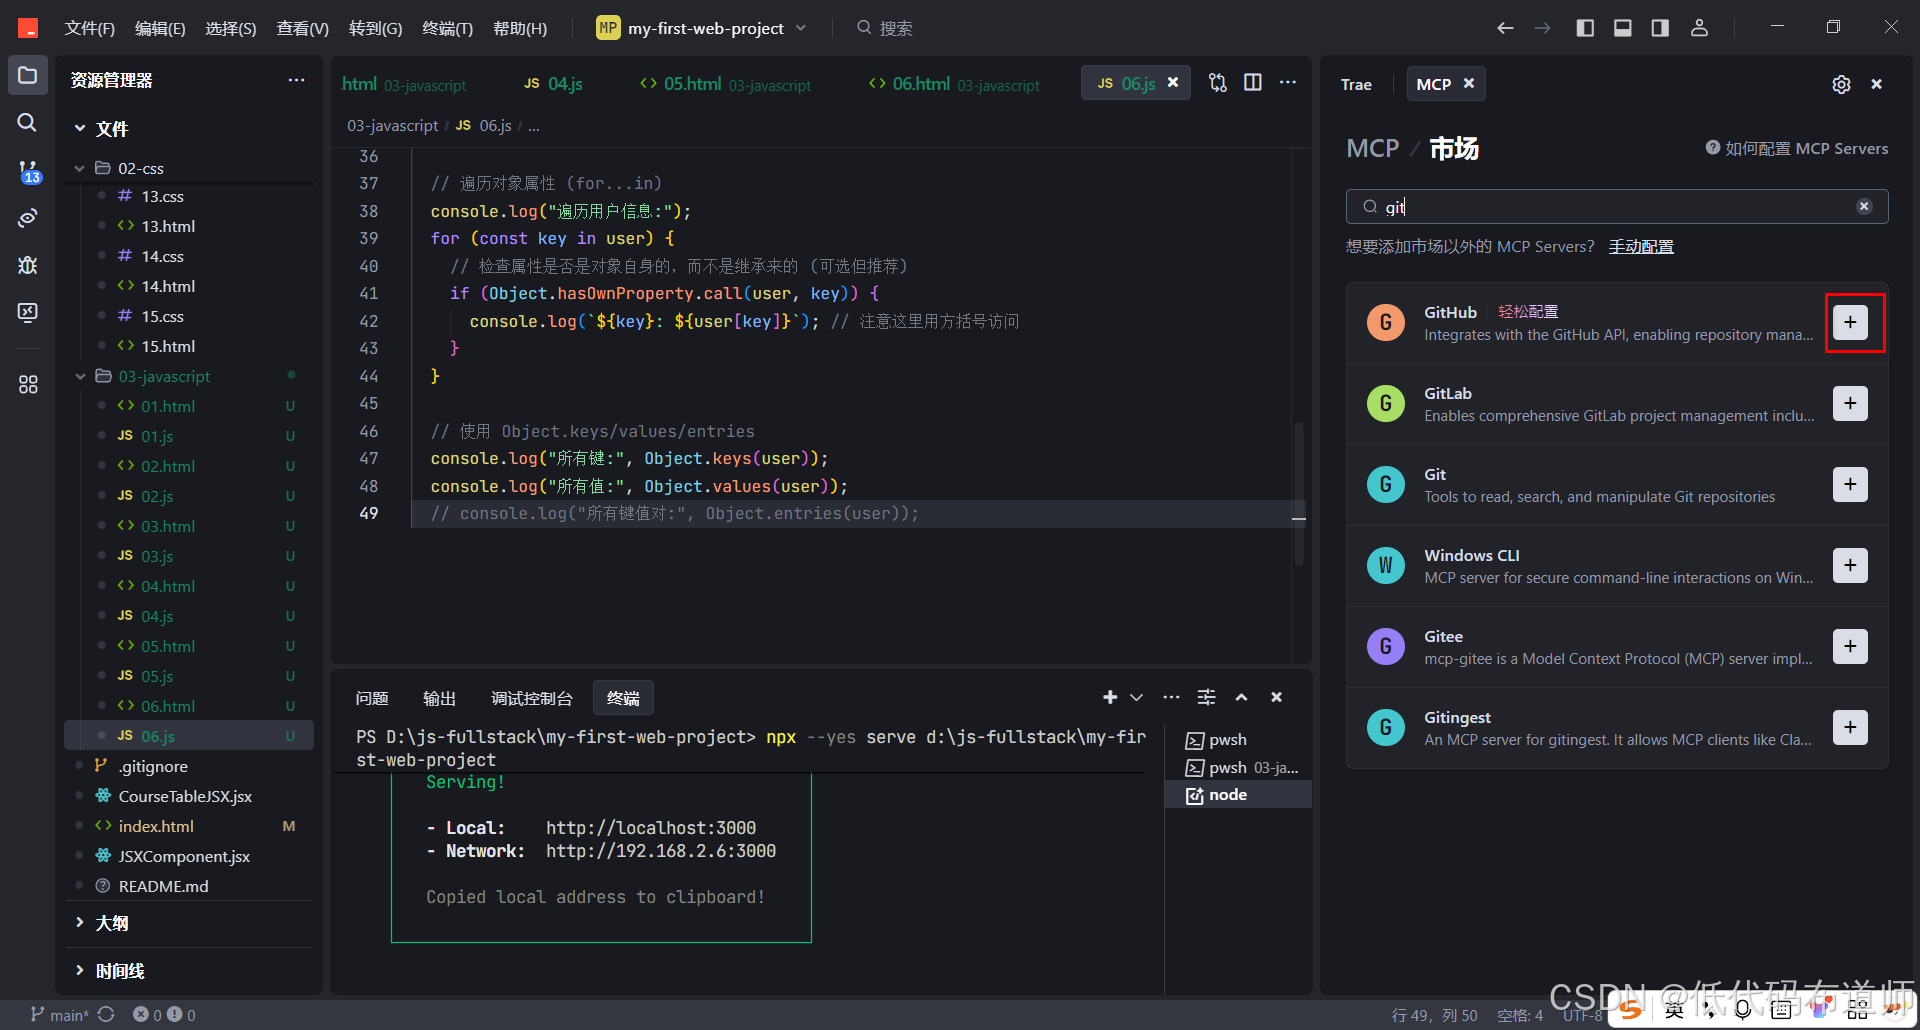The width and height of the screenshot is (1920, 1030).
Task: Add the Git MCP server
Action: coord(1850,485)
